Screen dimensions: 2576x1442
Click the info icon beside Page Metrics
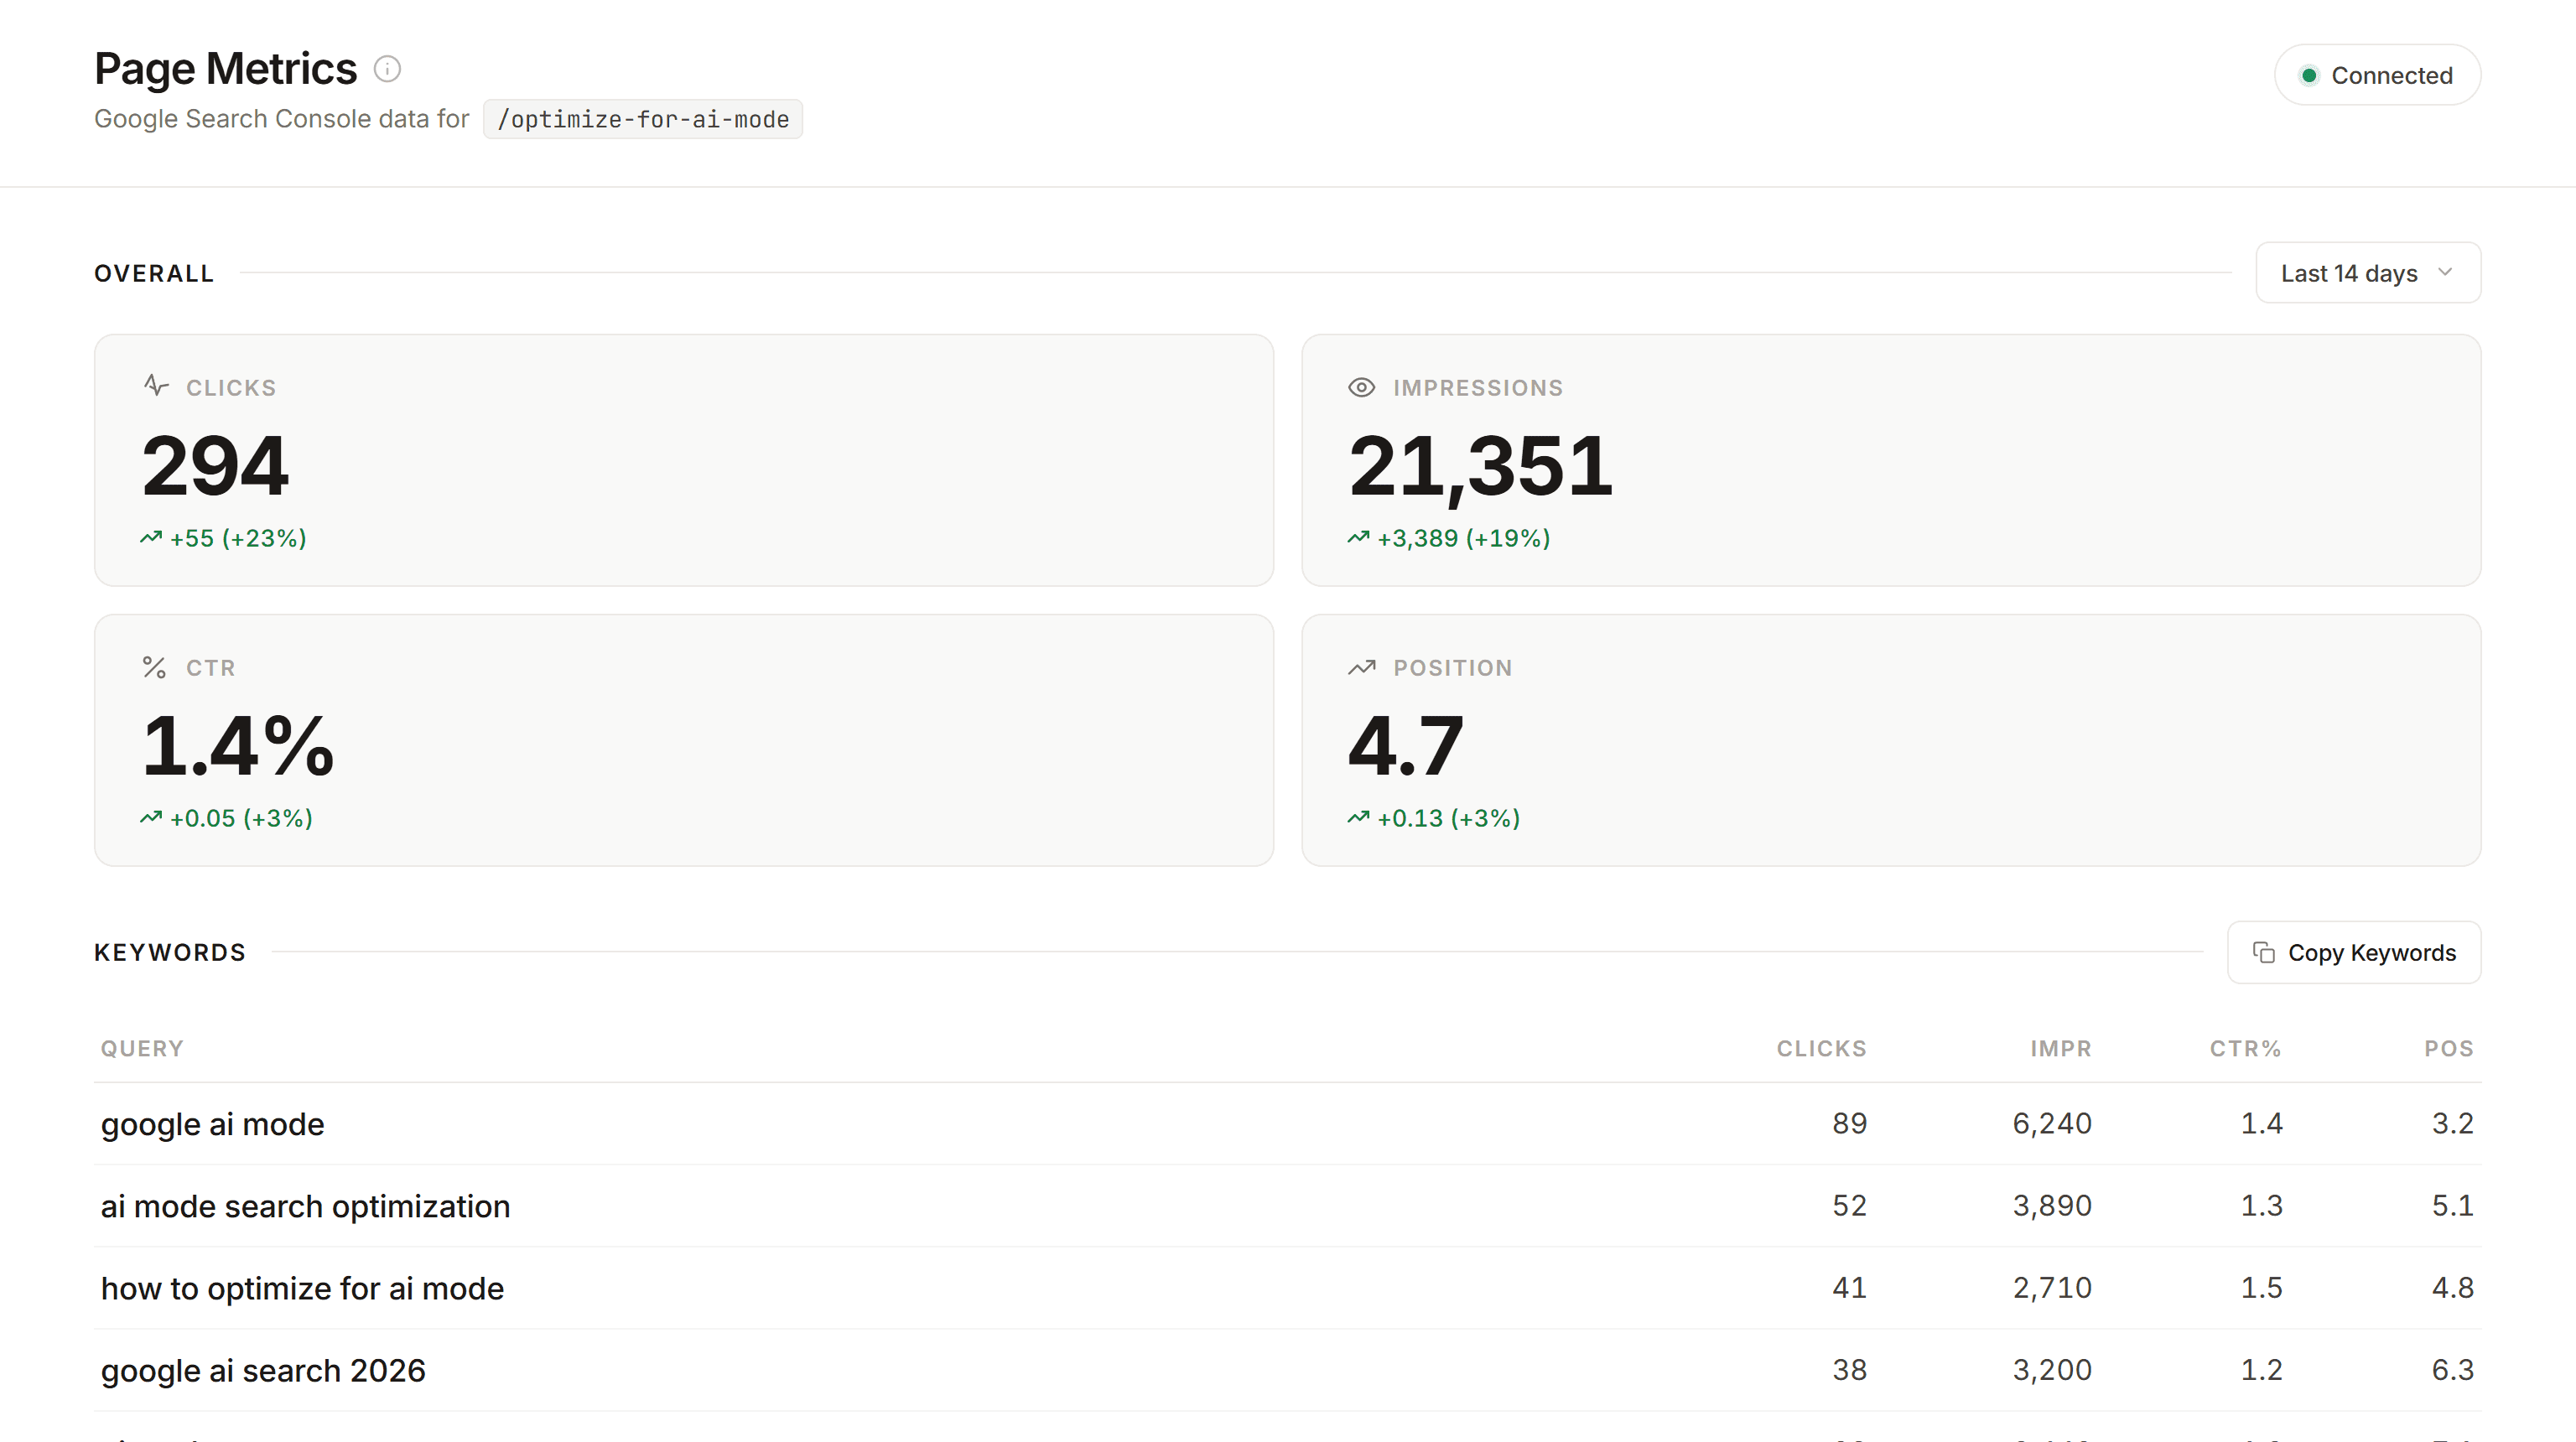tap(387, 69)
